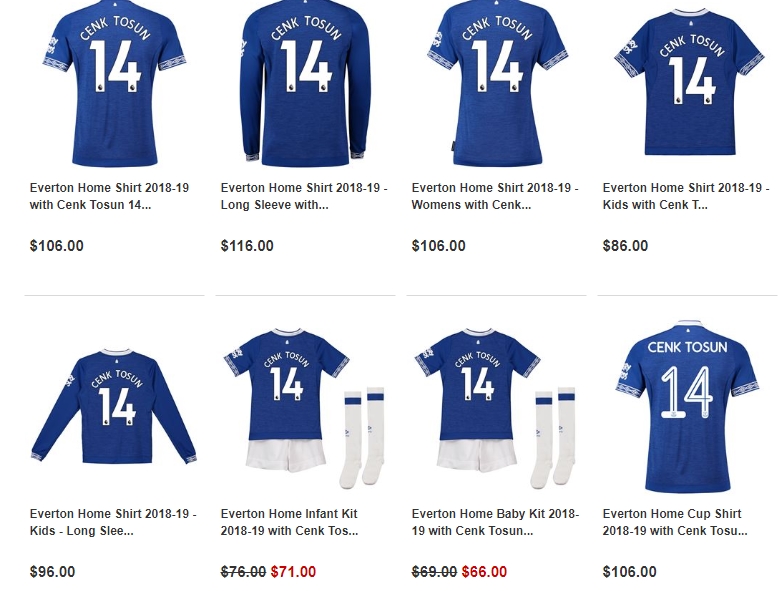
Task: Click the $86.00 Kids shirt price
Action: [x=625, y=246]
